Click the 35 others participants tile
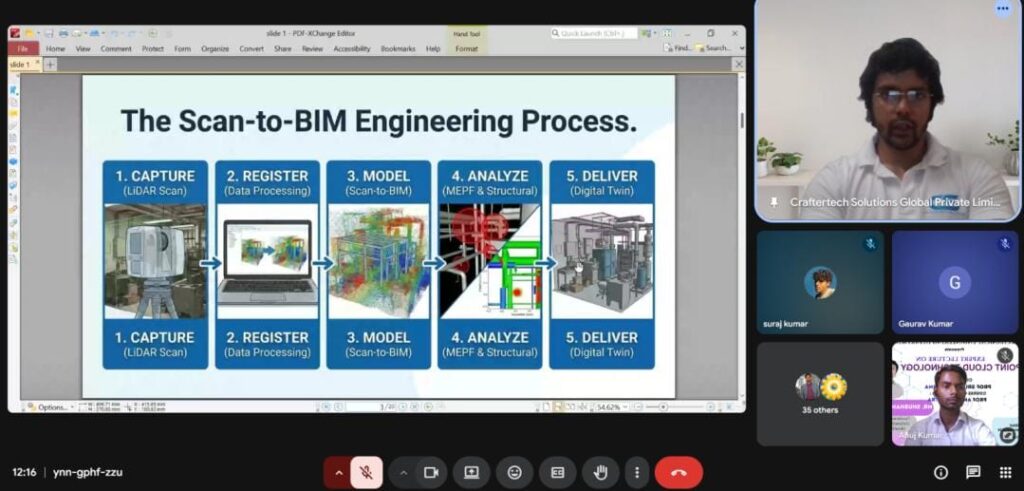 pyautogui.click(x=820, y=394)
